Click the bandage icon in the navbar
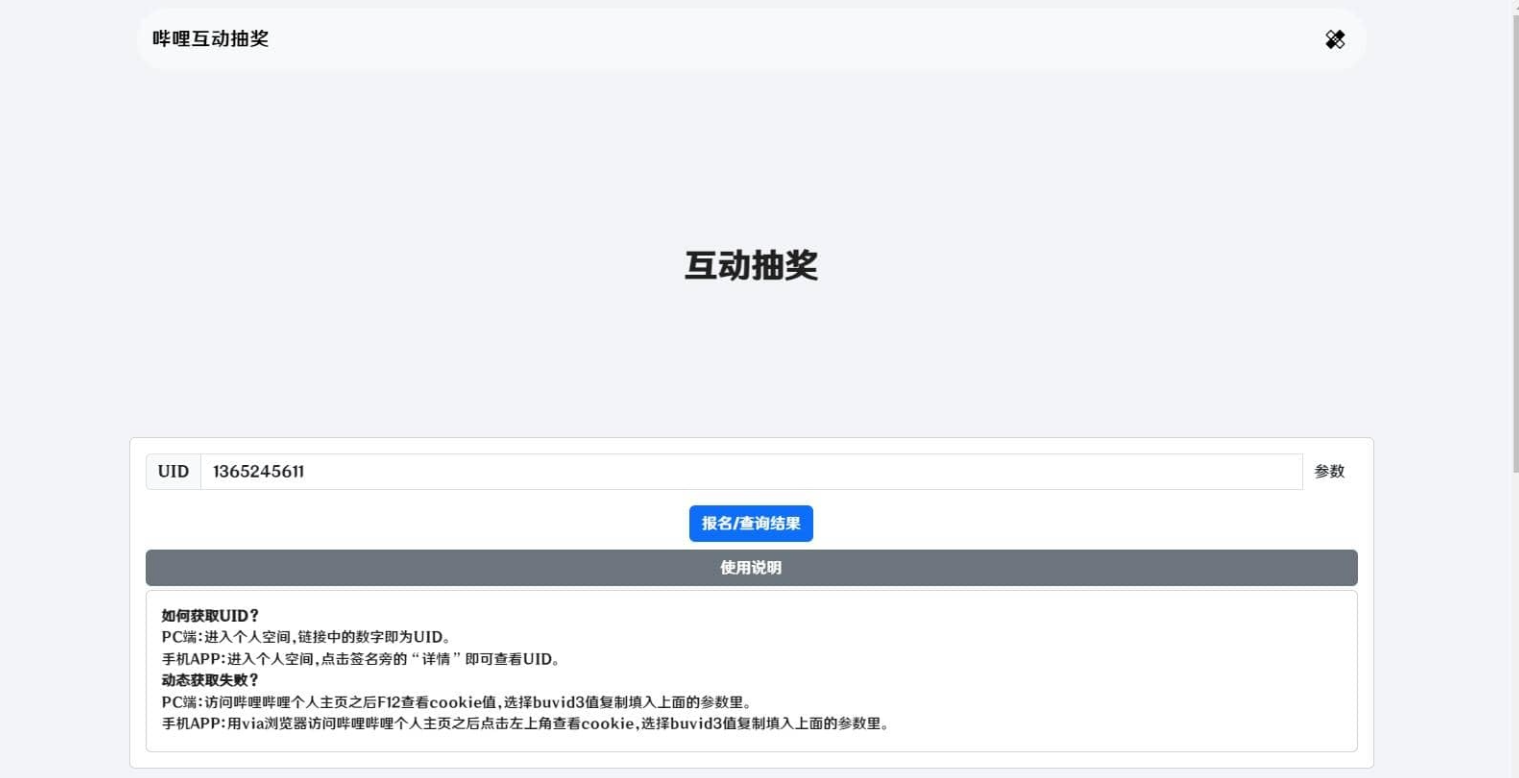Image resolution: width=1519 pixels, height=778 pixels. tap(1334, 39)
